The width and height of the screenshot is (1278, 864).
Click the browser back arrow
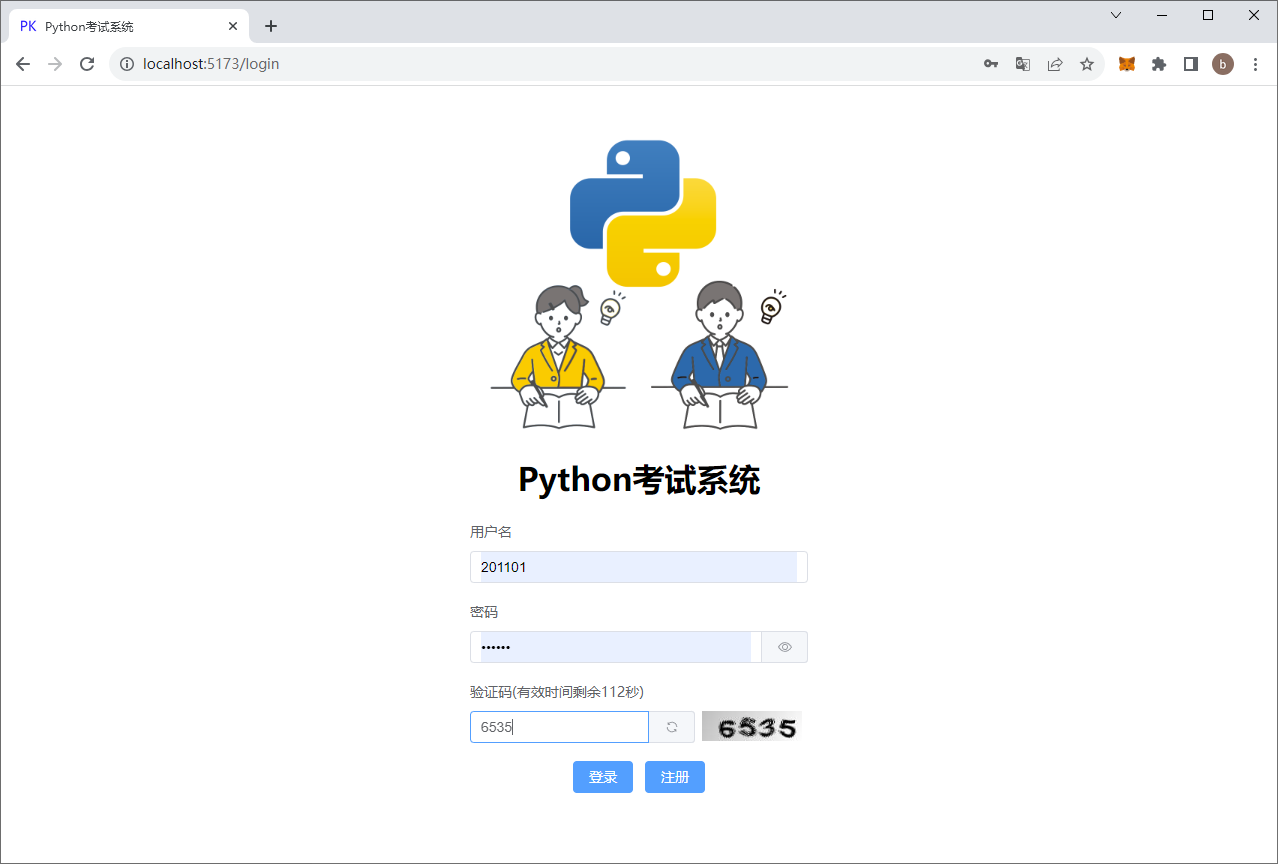coord(23,64)
